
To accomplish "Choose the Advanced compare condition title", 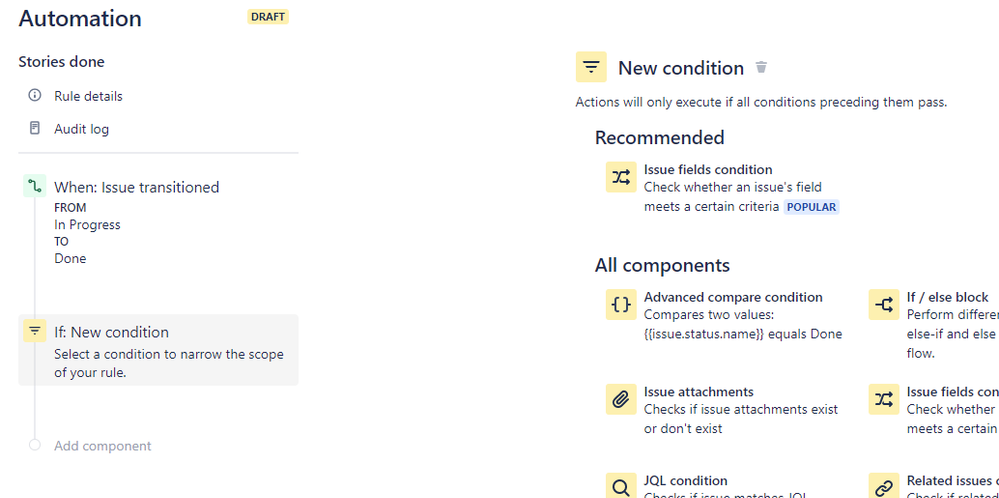I will pos(733,297).
